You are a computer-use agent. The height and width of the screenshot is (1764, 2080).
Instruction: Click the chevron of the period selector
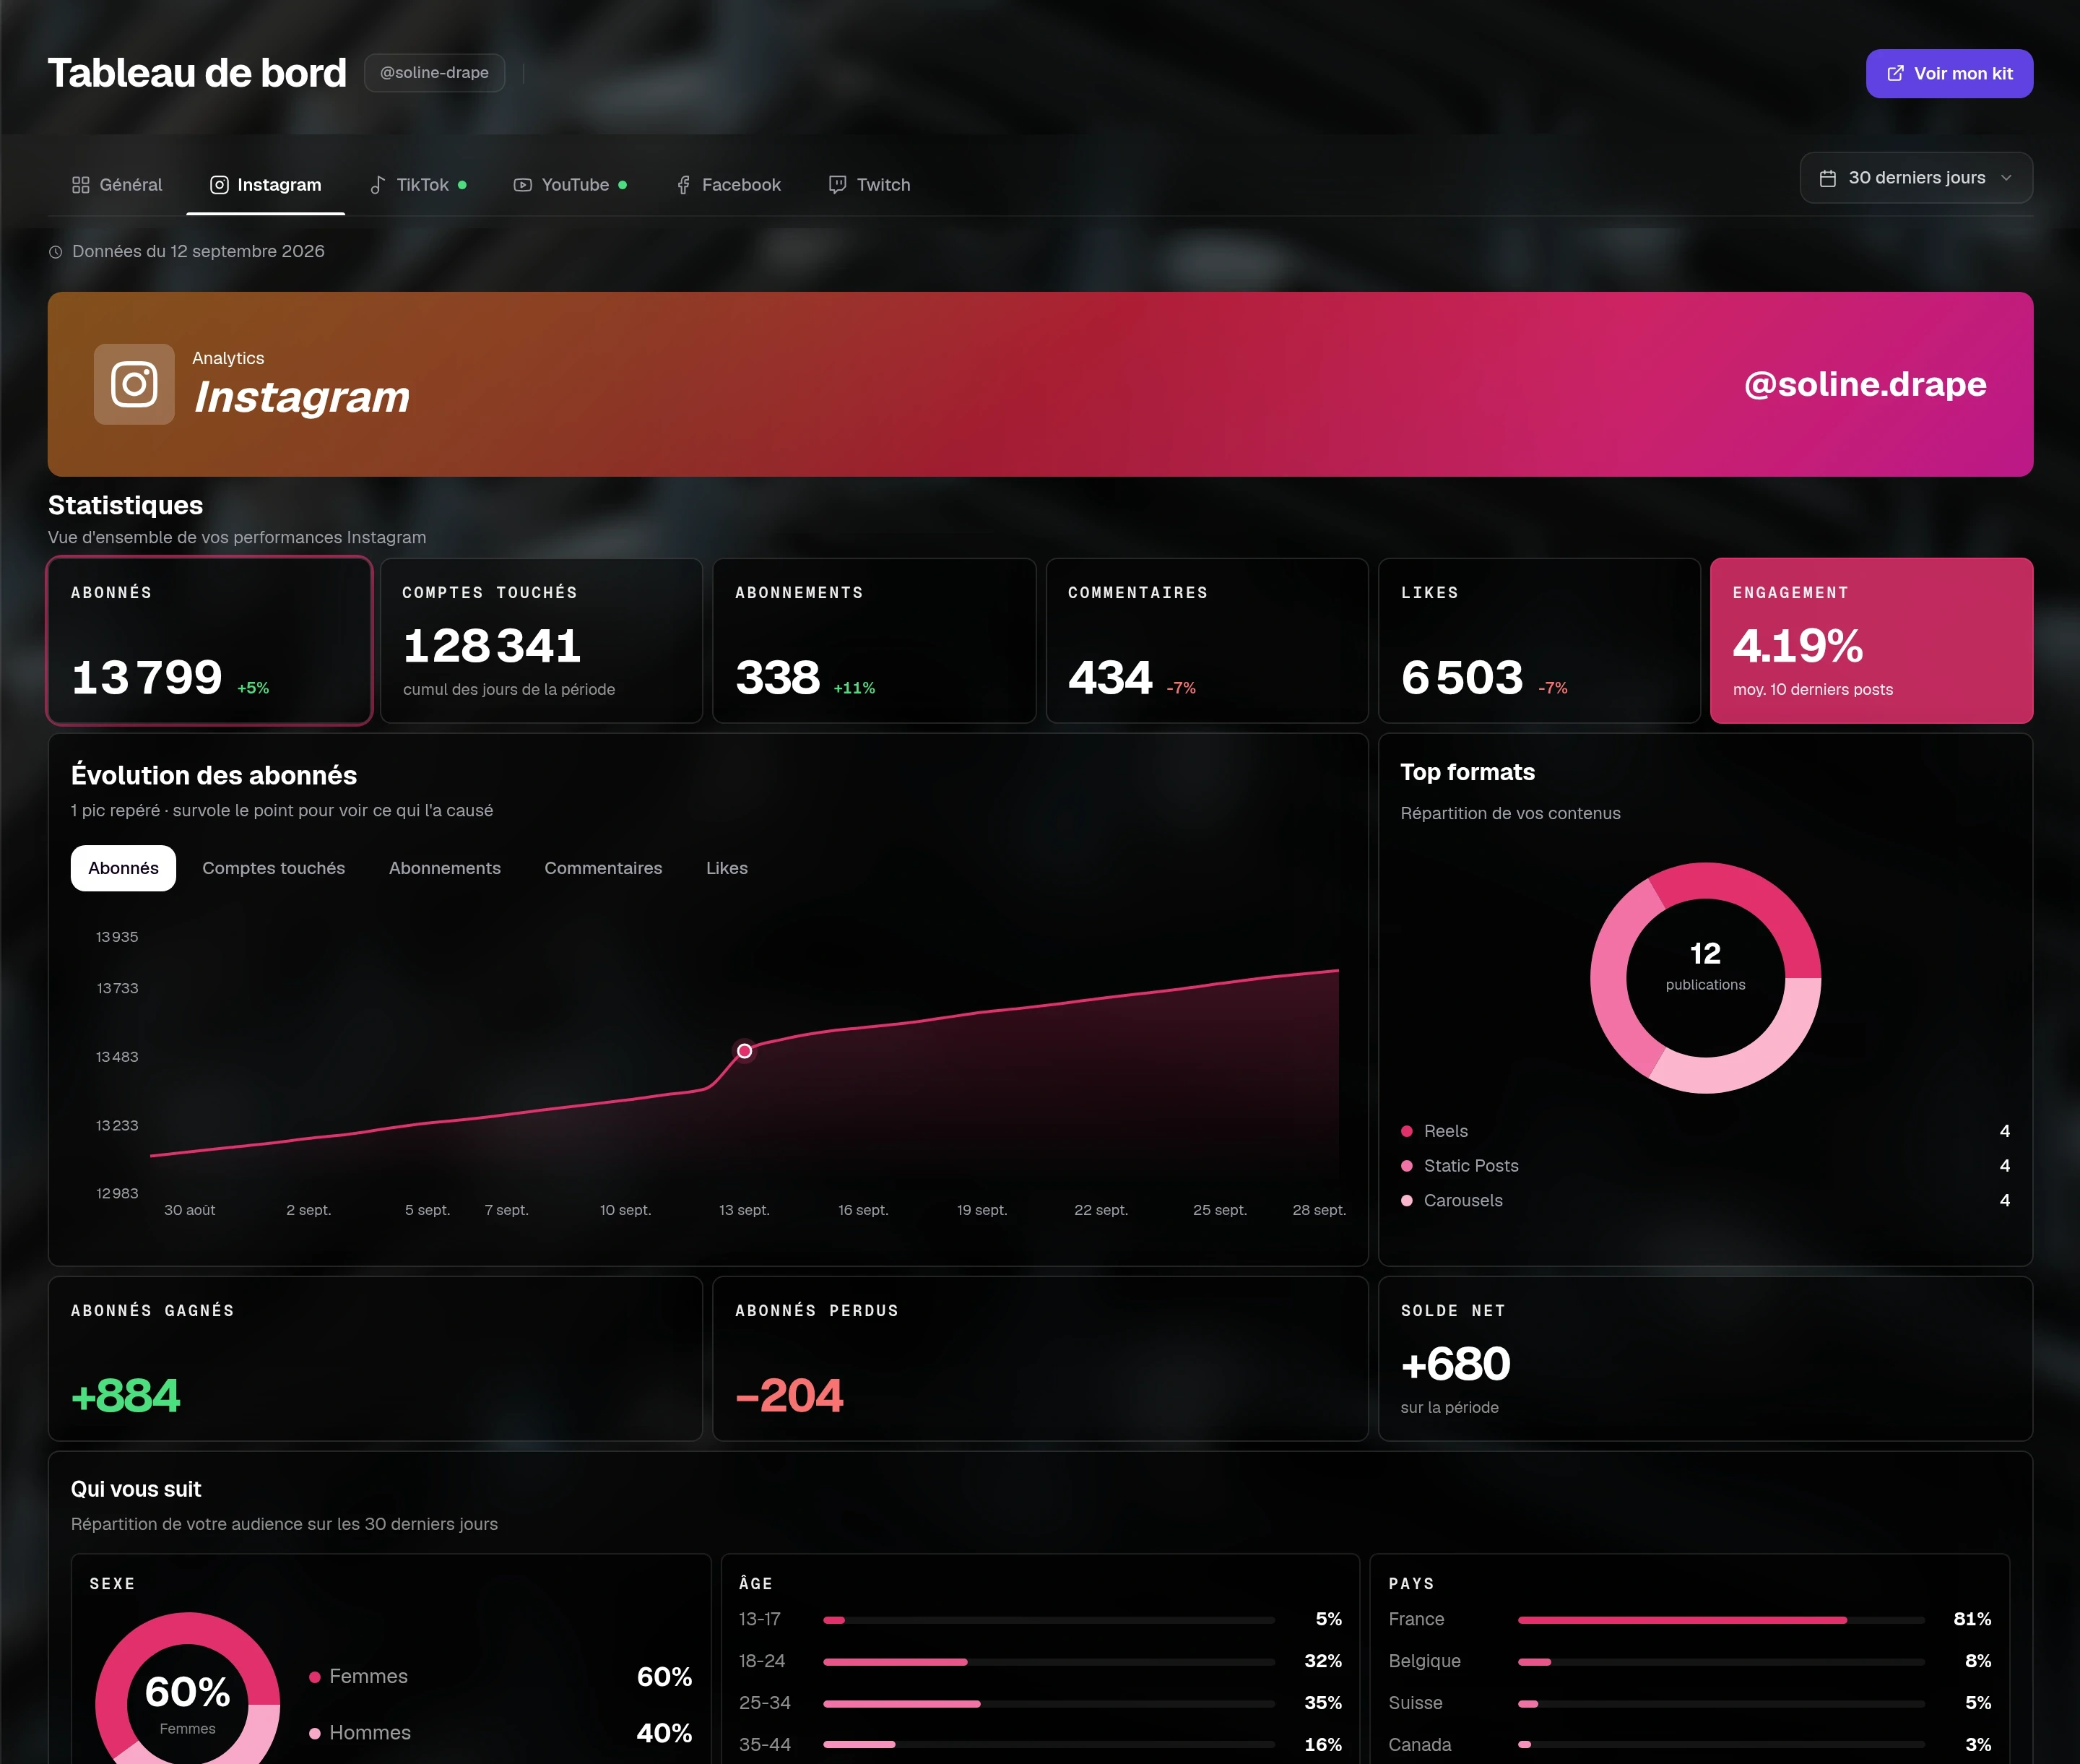(x=2006, y=178)
